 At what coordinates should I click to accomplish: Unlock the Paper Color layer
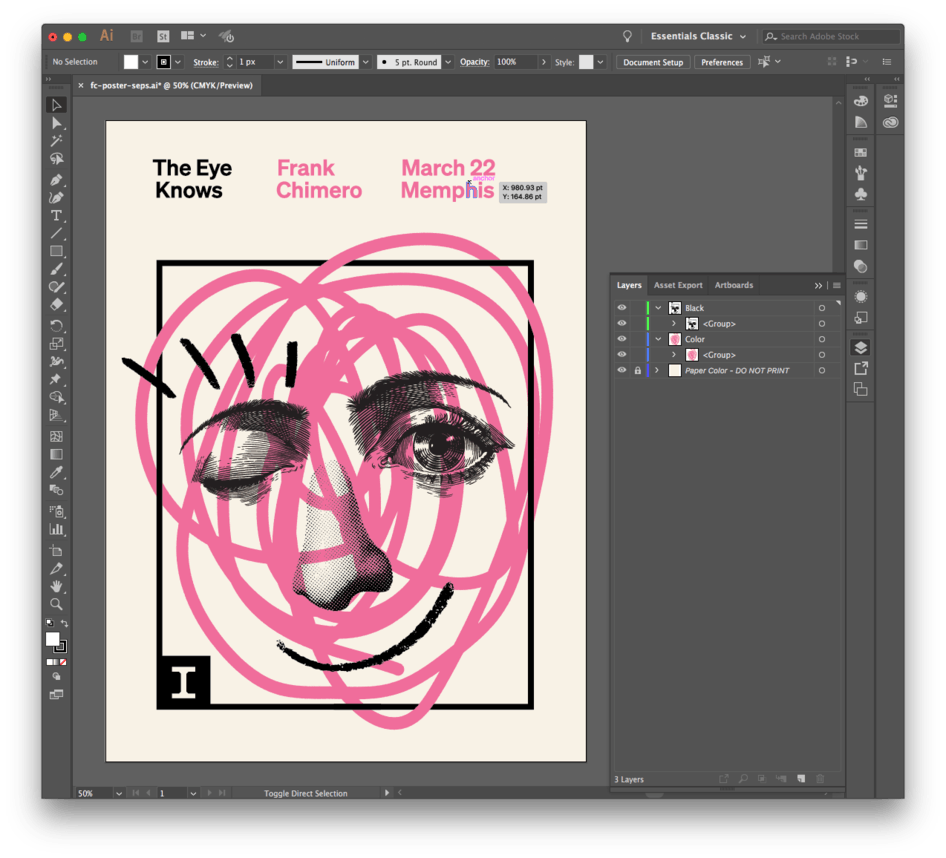tap(637, 371)
